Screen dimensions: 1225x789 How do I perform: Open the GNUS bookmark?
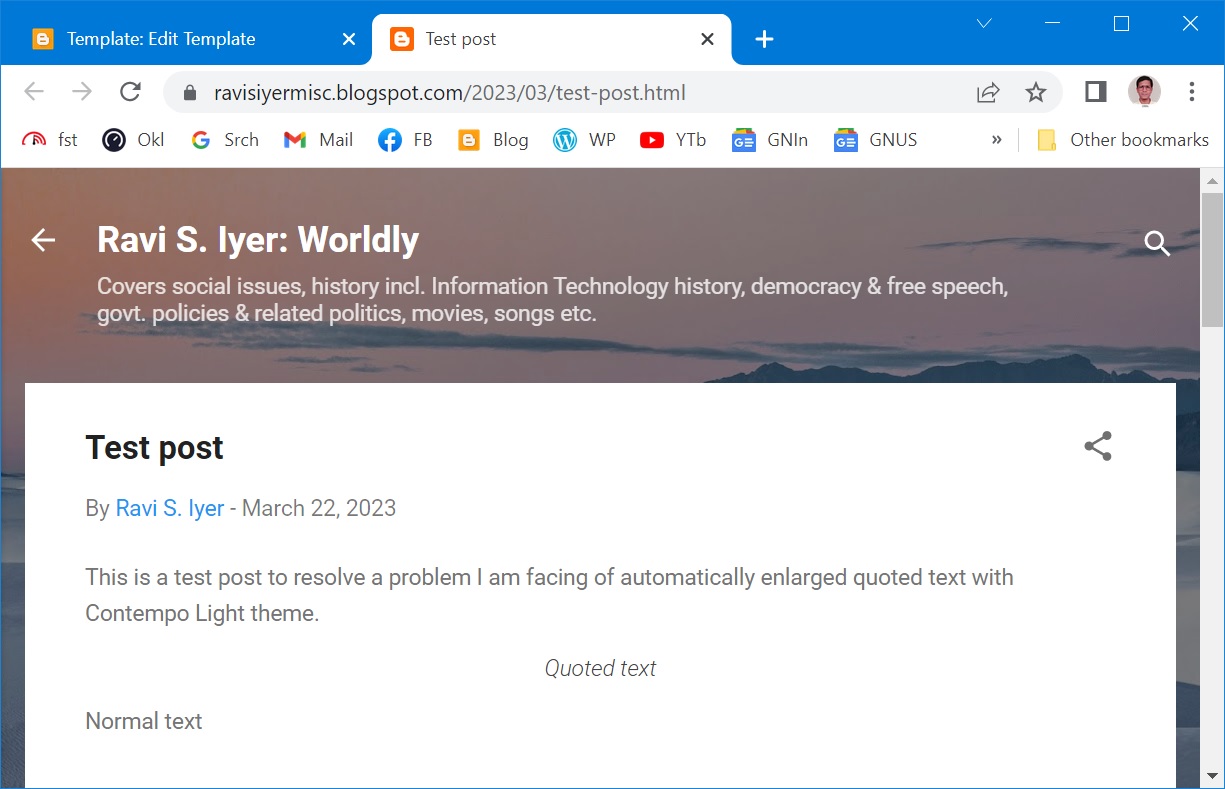pyautogui.click(x=875, y=140)
